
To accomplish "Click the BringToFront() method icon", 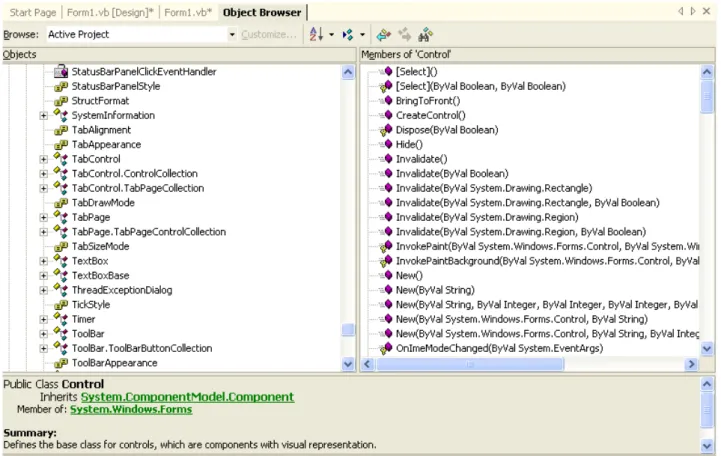I will 385,101.
